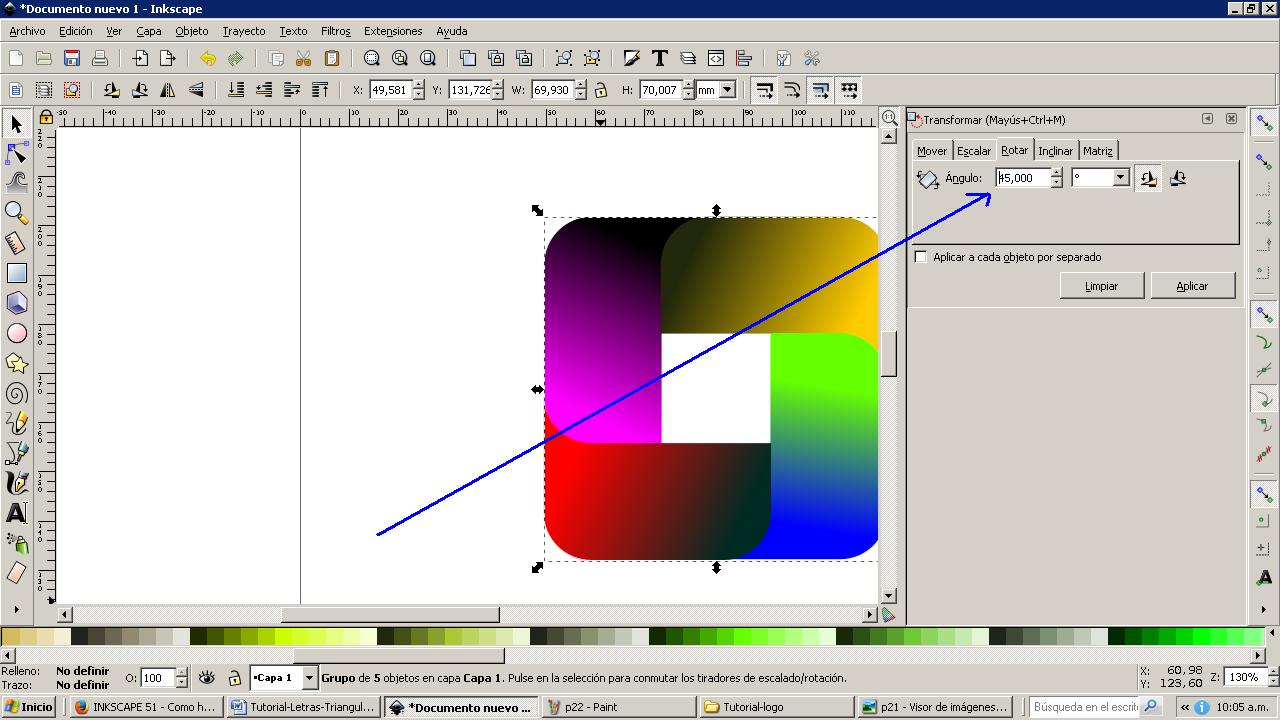Image resolution: width=1280 pixels, height=720 pixels.
Task: Click Flip horizontally icon in controls bar
Action: coord(168,90)
